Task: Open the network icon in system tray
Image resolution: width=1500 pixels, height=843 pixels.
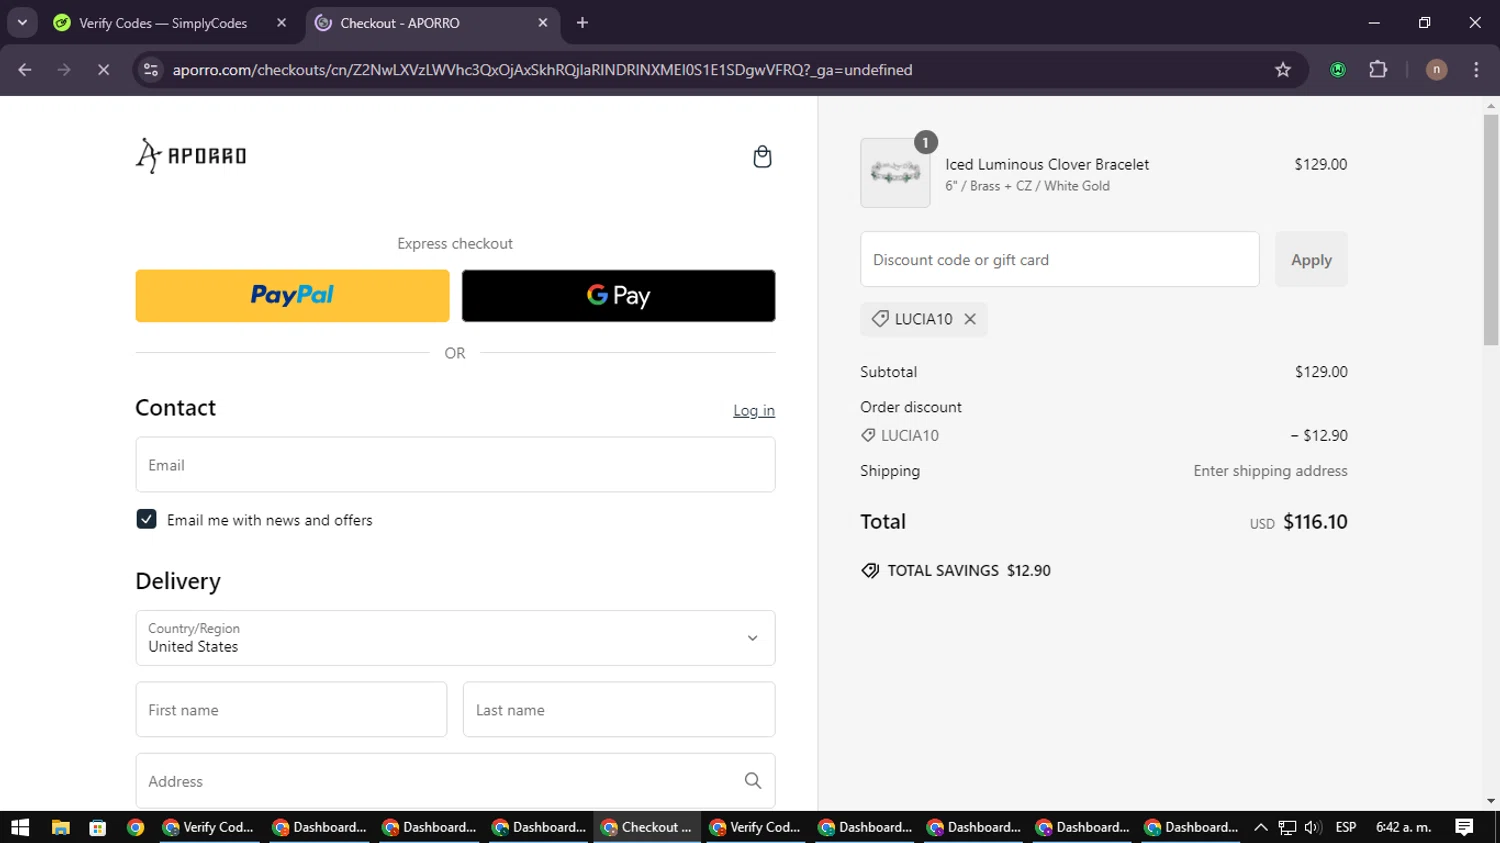Action: point(1287,827)
